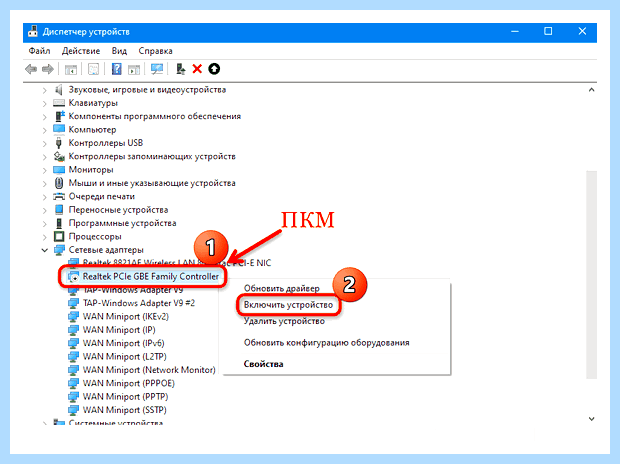Select the printer icon beside Очереди печати

pyautogui.click(x=59, y=197)
